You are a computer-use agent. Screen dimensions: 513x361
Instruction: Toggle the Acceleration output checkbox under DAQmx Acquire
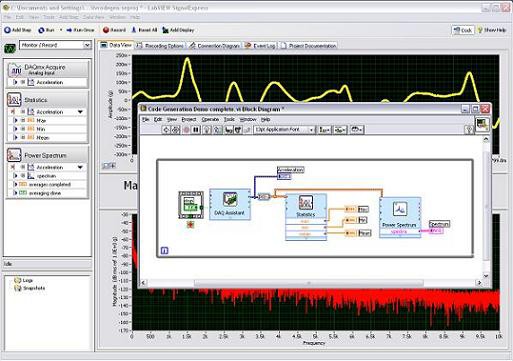coord(23,82)
